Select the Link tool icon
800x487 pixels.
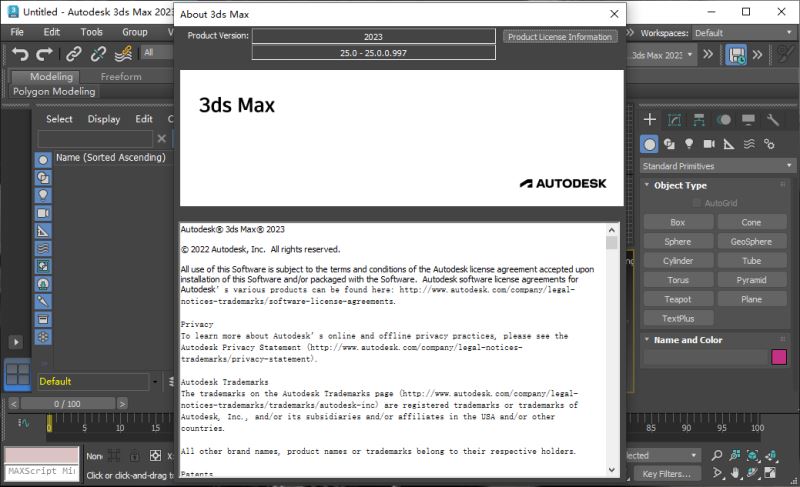point(73,54)
